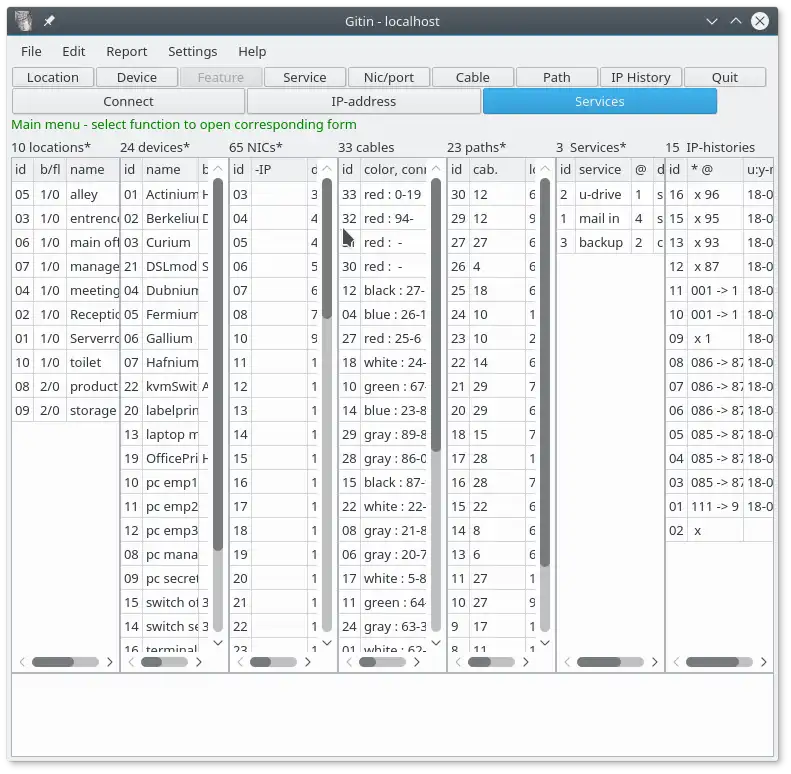Select the 'backup' service row
The image size is (791, 774).
click(x=610, y=243)
